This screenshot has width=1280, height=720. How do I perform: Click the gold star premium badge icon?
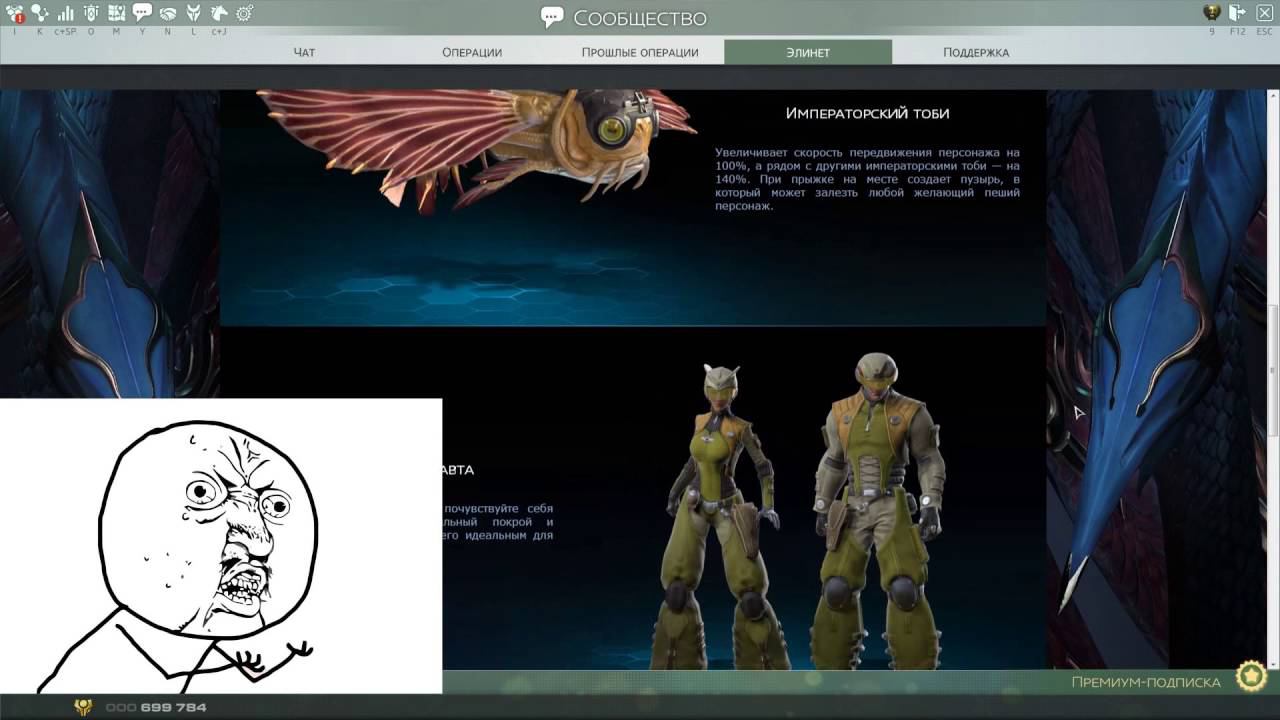pos(1251,677)
